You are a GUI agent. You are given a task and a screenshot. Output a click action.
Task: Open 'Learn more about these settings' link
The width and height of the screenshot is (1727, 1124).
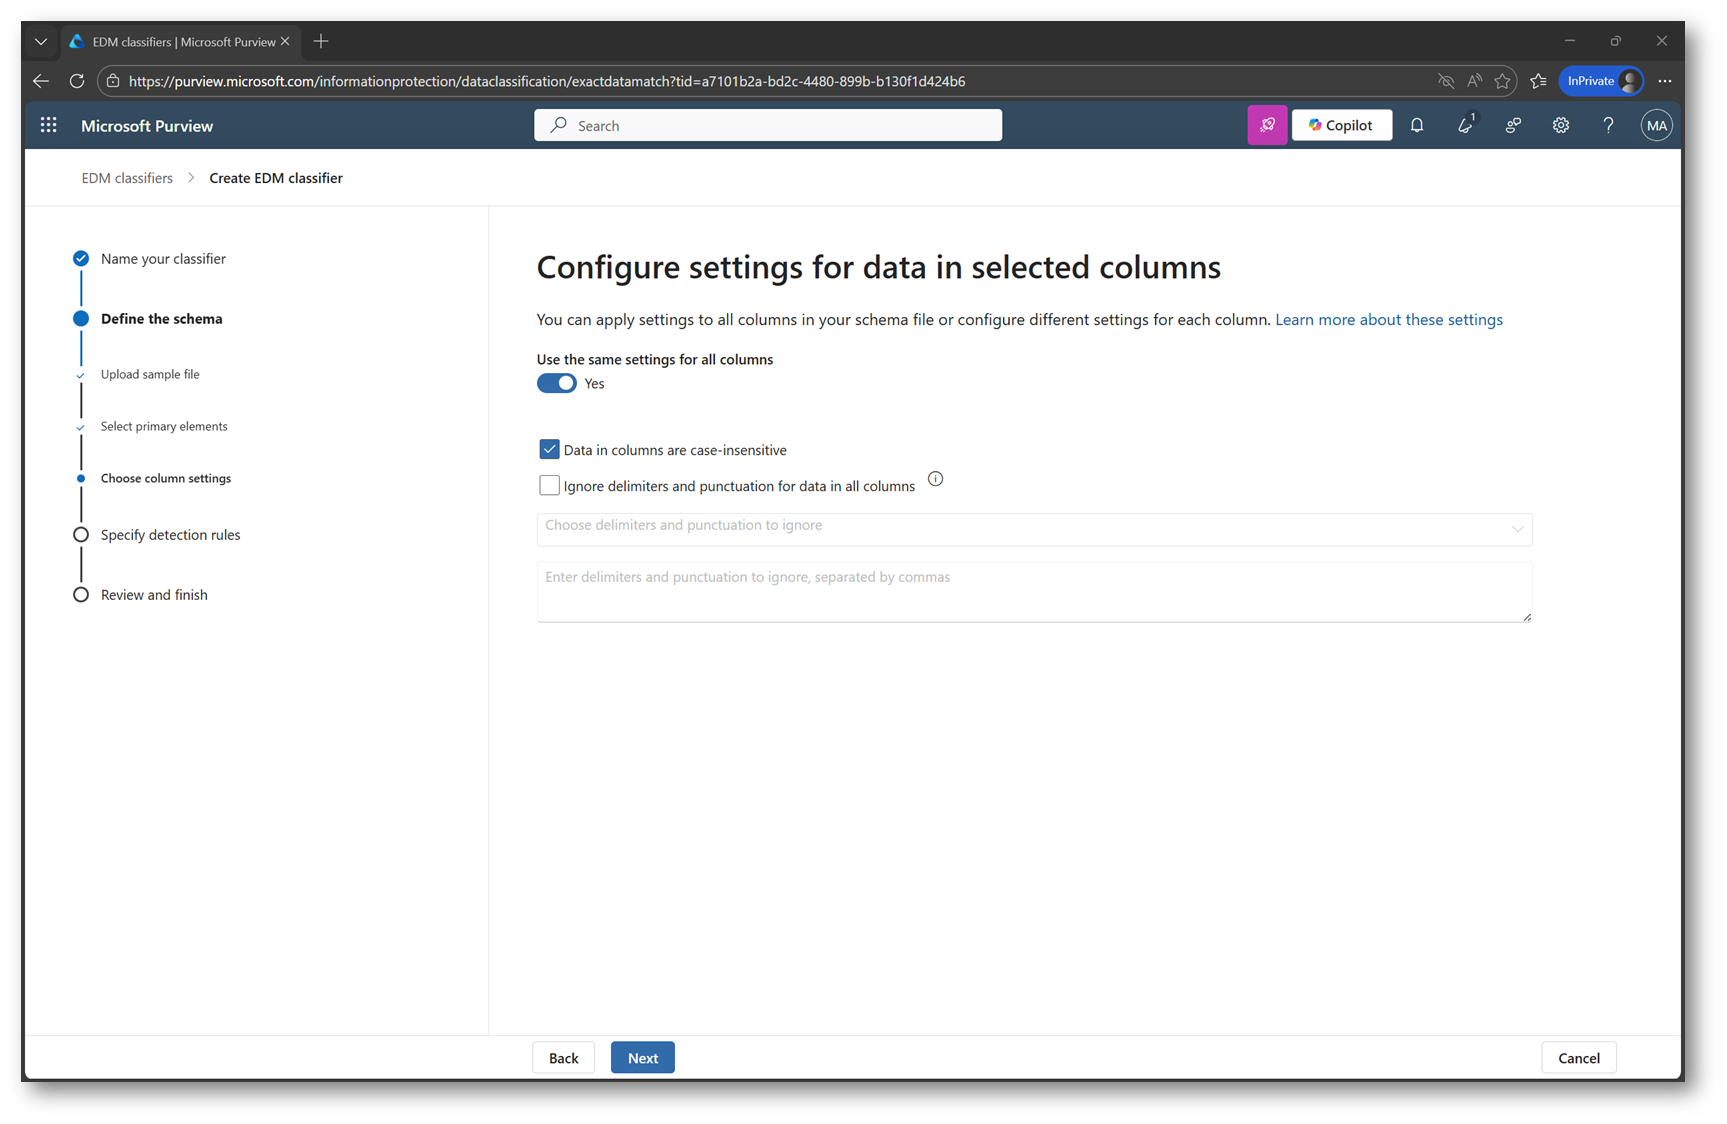click(1388, 319)
